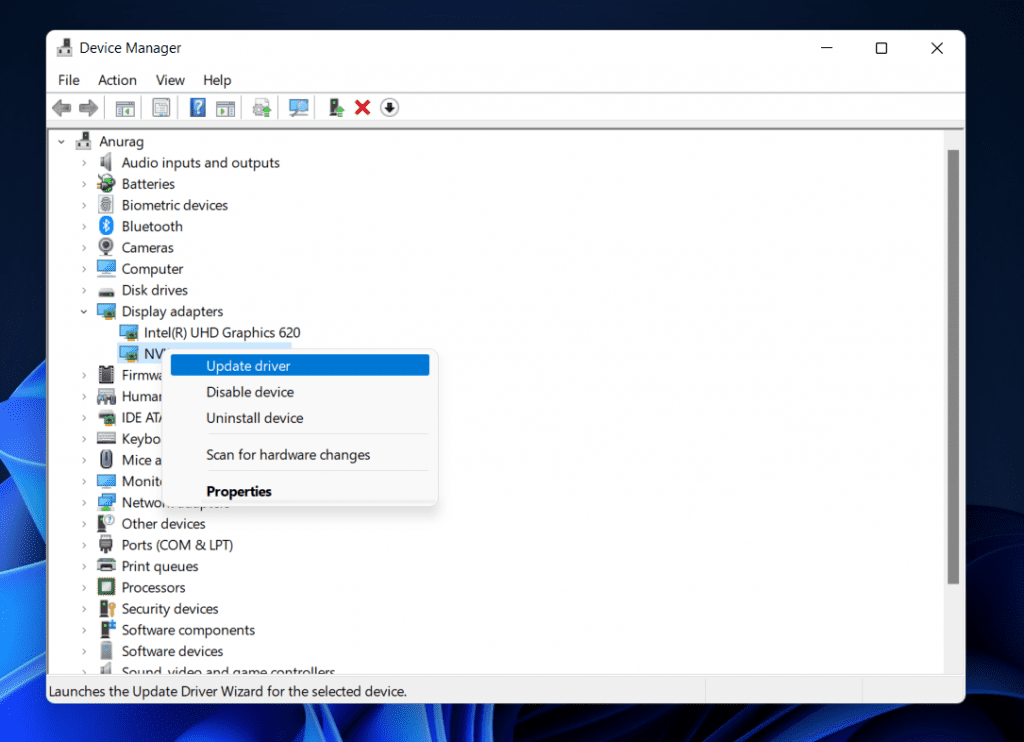Choose Properties in the context menu

point(239,491)
